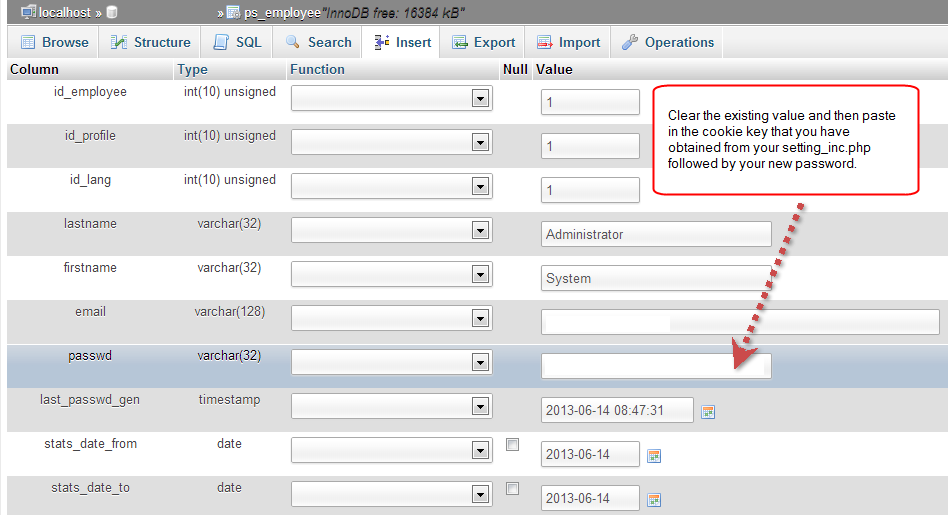Click the firstname field containing System
Viewport: 948px width, 515px height.
(656, 278)
